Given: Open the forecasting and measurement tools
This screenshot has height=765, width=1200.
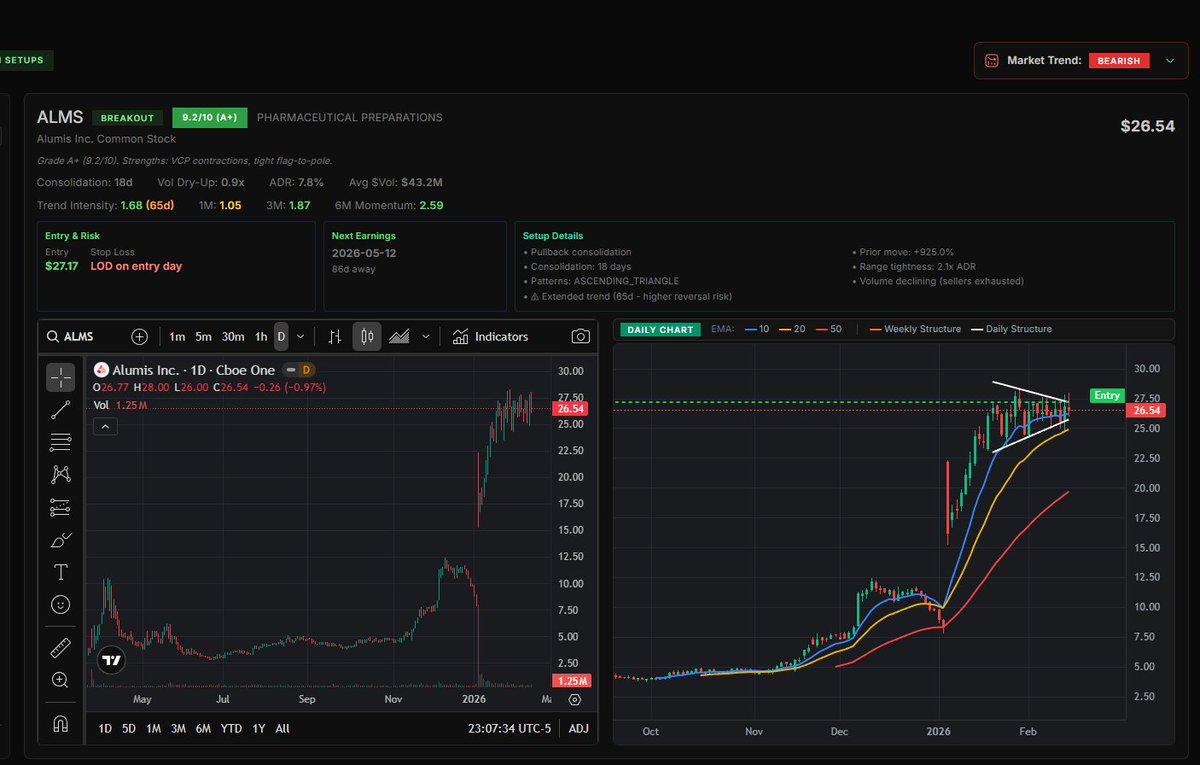Looking at the screenshot, I should pos(60,507).
